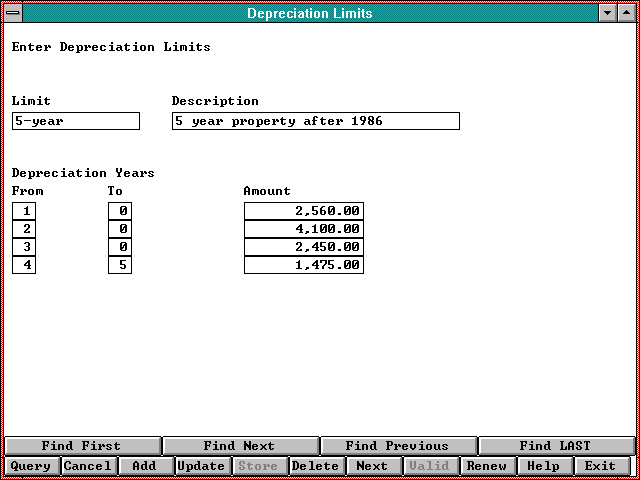Open the window system control menu
Screen dimensions: 640x480
[x=13, y=13]
